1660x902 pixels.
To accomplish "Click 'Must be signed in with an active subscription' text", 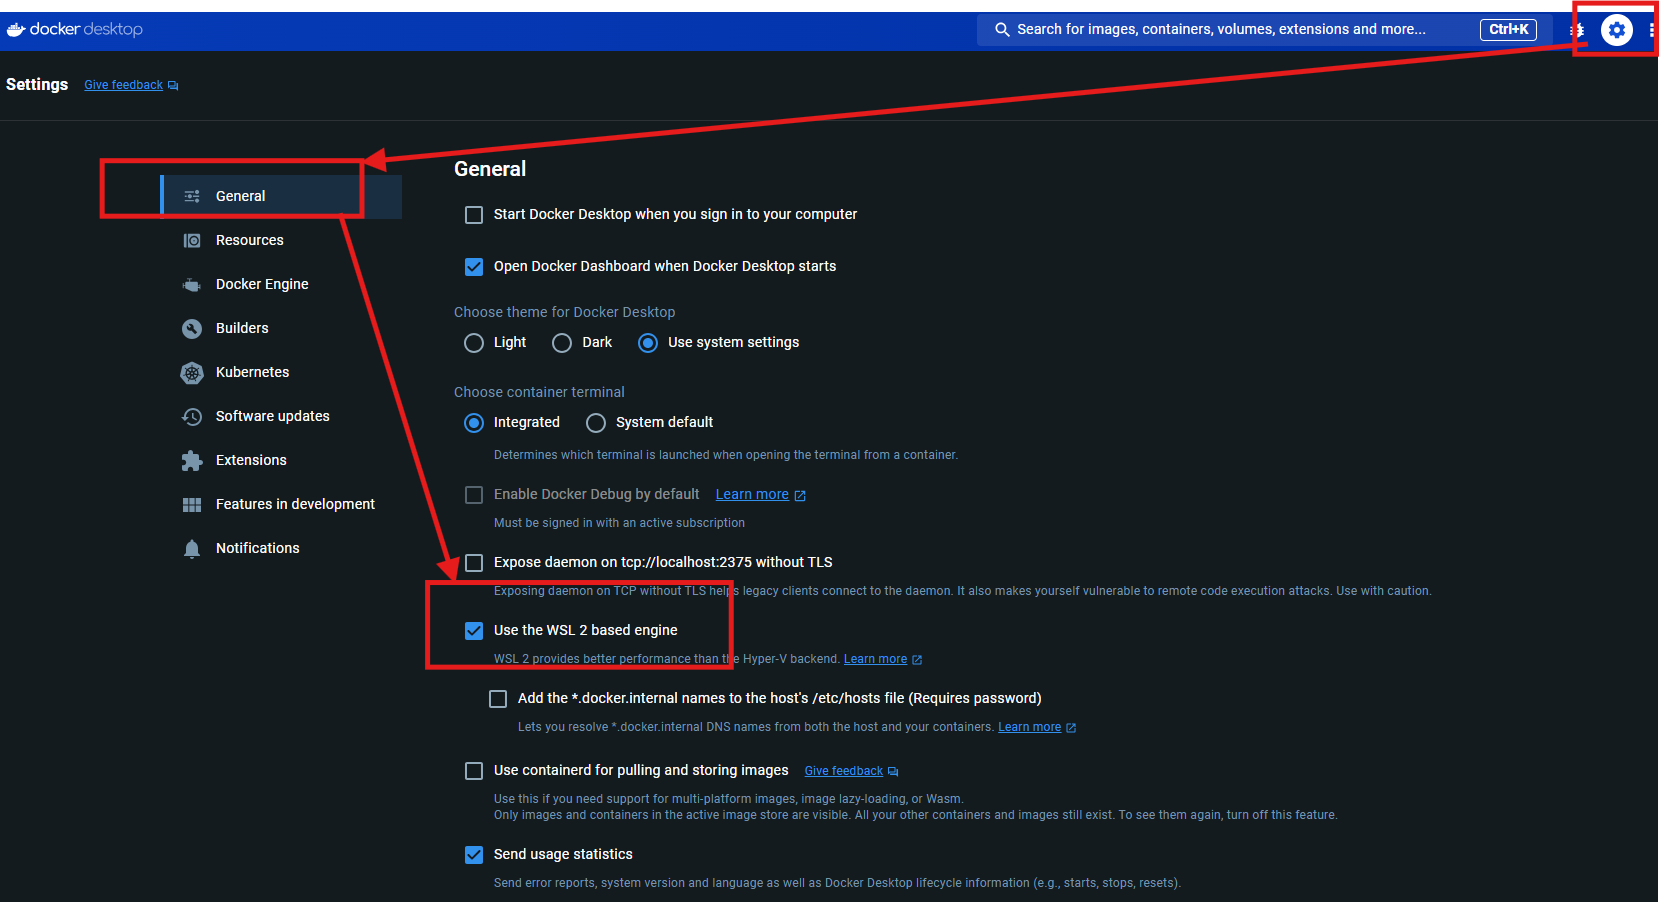I will pos(619,523).
